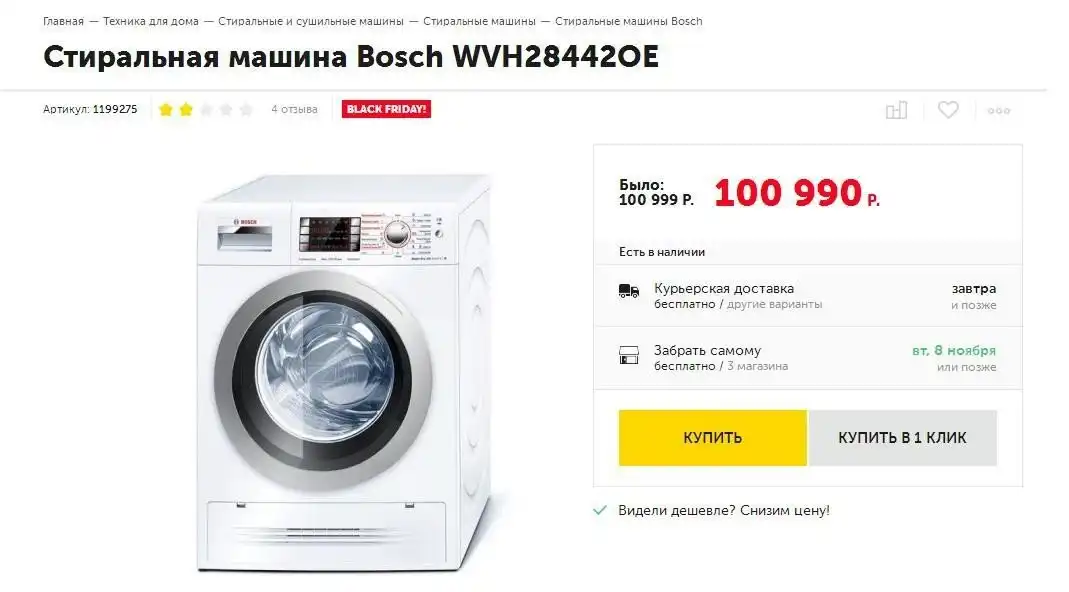The width and height of the screenshot is (1069, 592).
Task: Click the compare products bar chart icon
Action: (896, 110)
